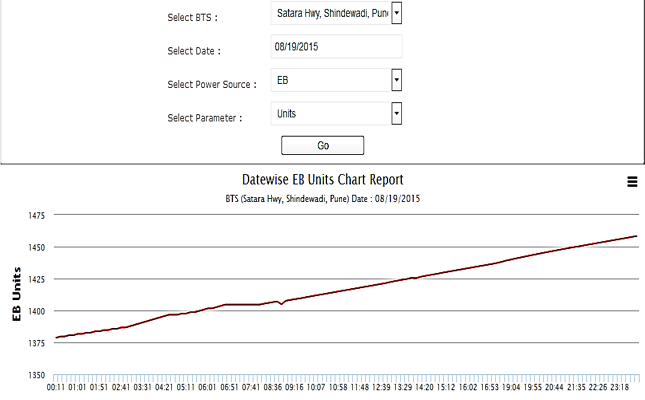This screenshot has width=645, height=400.
Task: Click the 1475 y-axis label
Action: (x=38, y=215)
